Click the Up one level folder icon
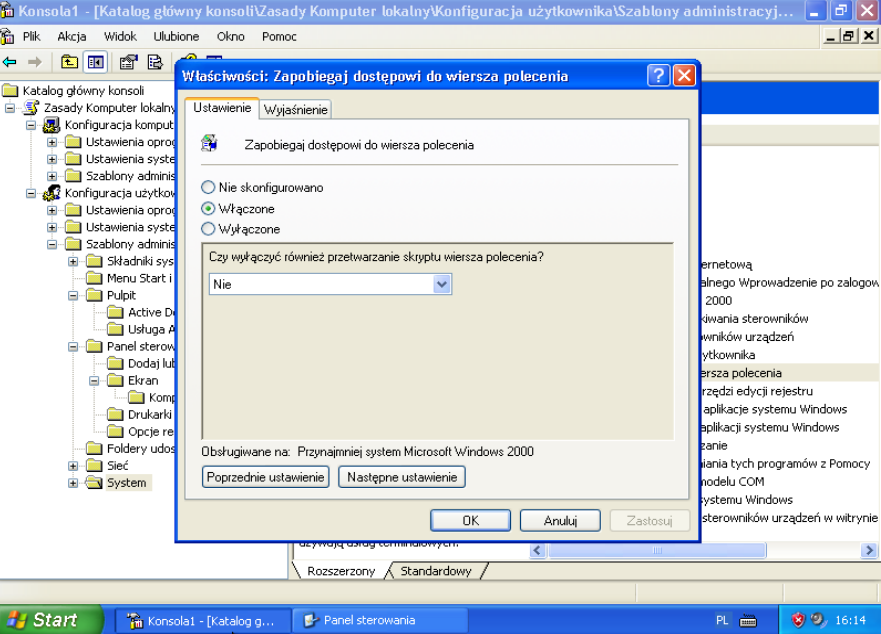This screenshot has width=881, height=634. (69, 62)
